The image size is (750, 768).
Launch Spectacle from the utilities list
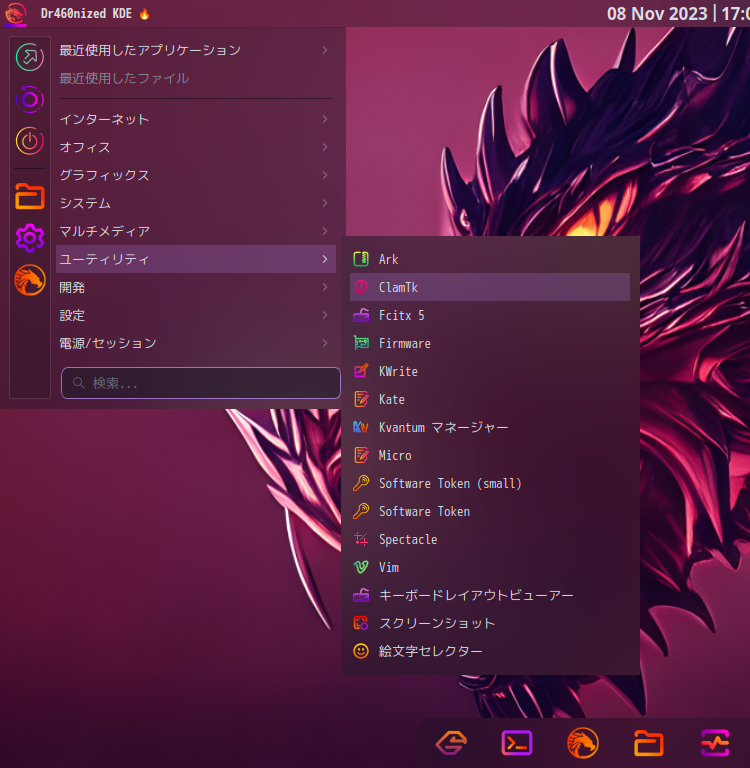point(490,539)
